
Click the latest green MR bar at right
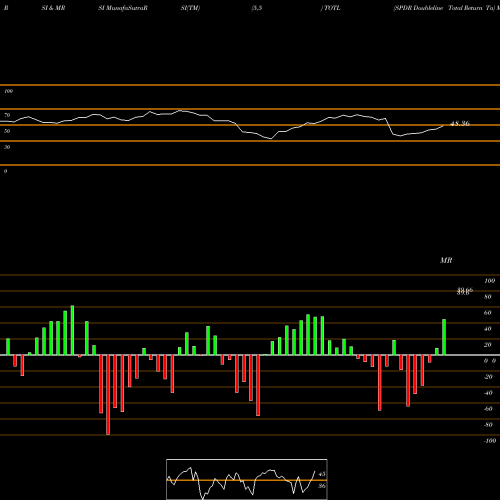coord(444,337)
